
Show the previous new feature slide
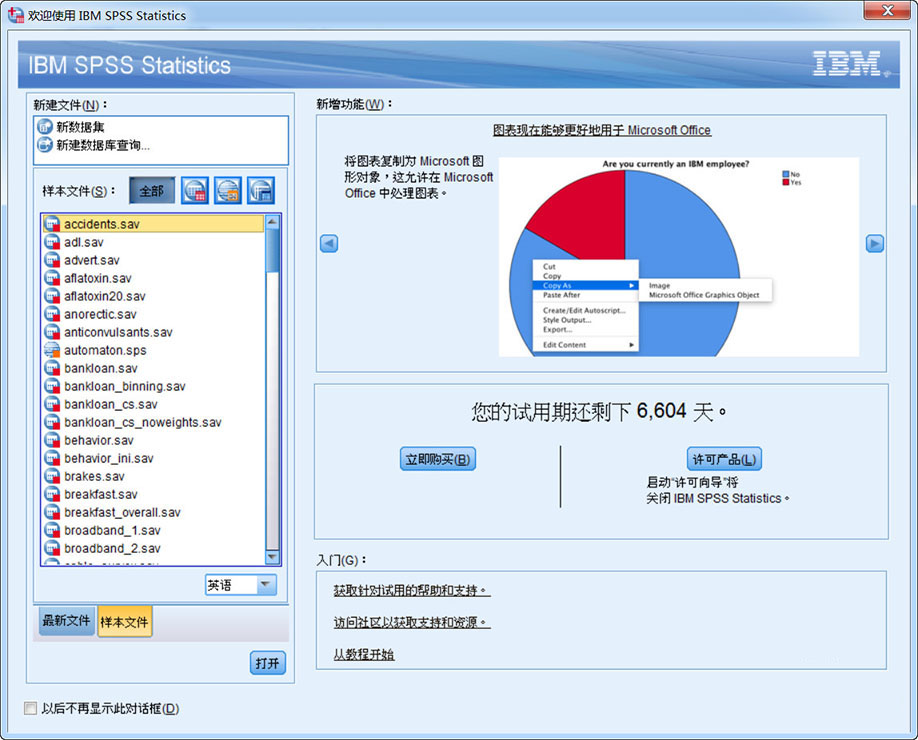point(329,243)
